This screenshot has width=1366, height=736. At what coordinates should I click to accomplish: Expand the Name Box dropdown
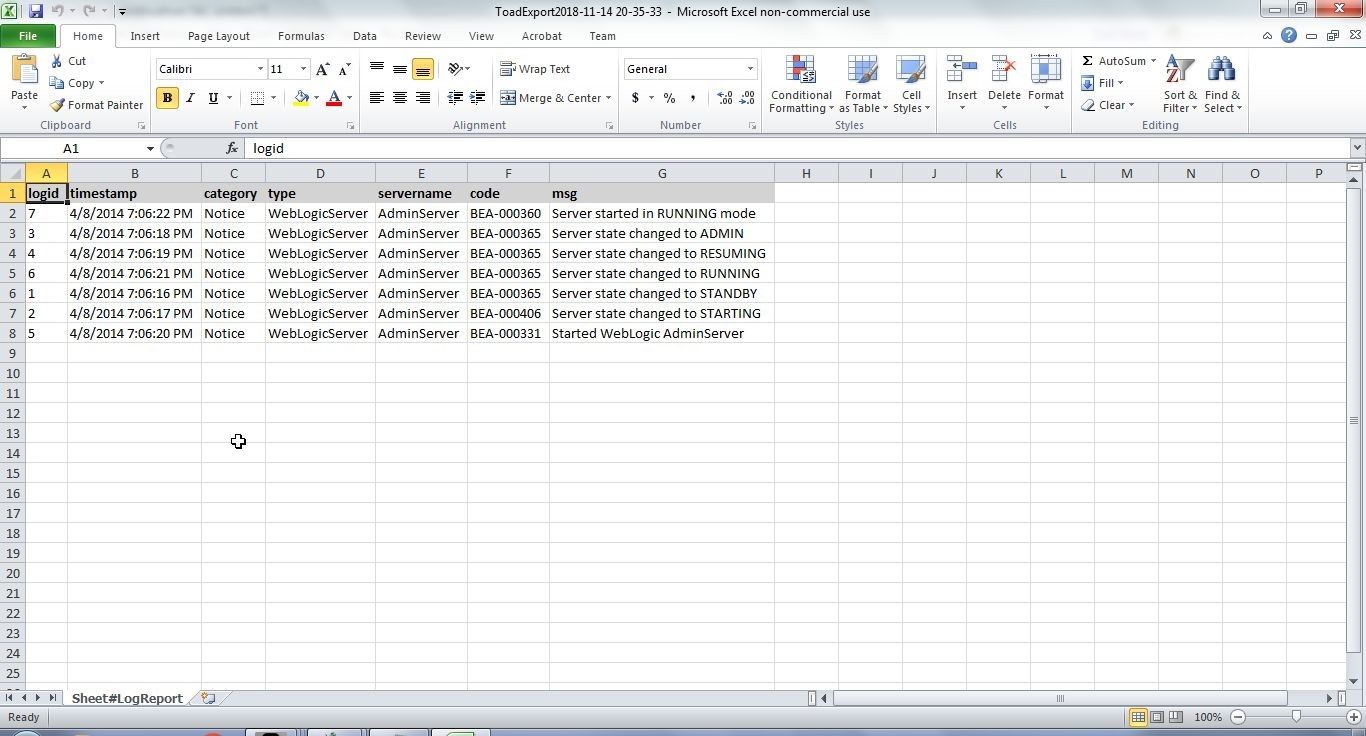(x=150, y=148)
